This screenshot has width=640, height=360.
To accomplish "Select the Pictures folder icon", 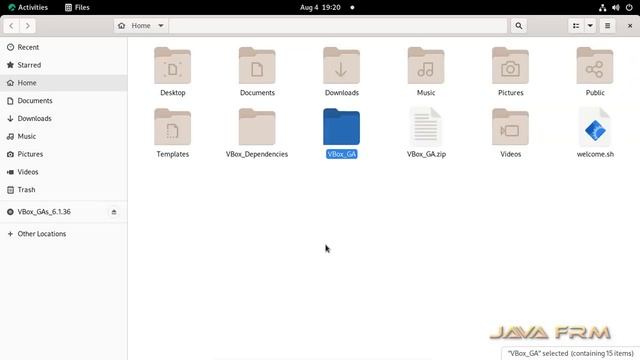I will click(x=511, y=66).
